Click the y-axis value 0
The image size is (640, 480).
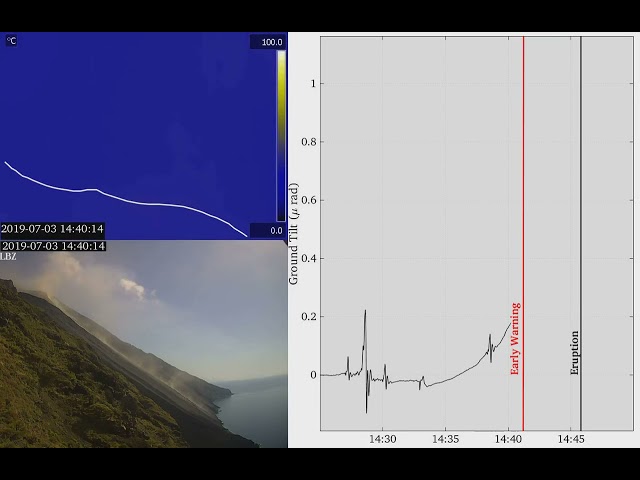tap(313, 375)
